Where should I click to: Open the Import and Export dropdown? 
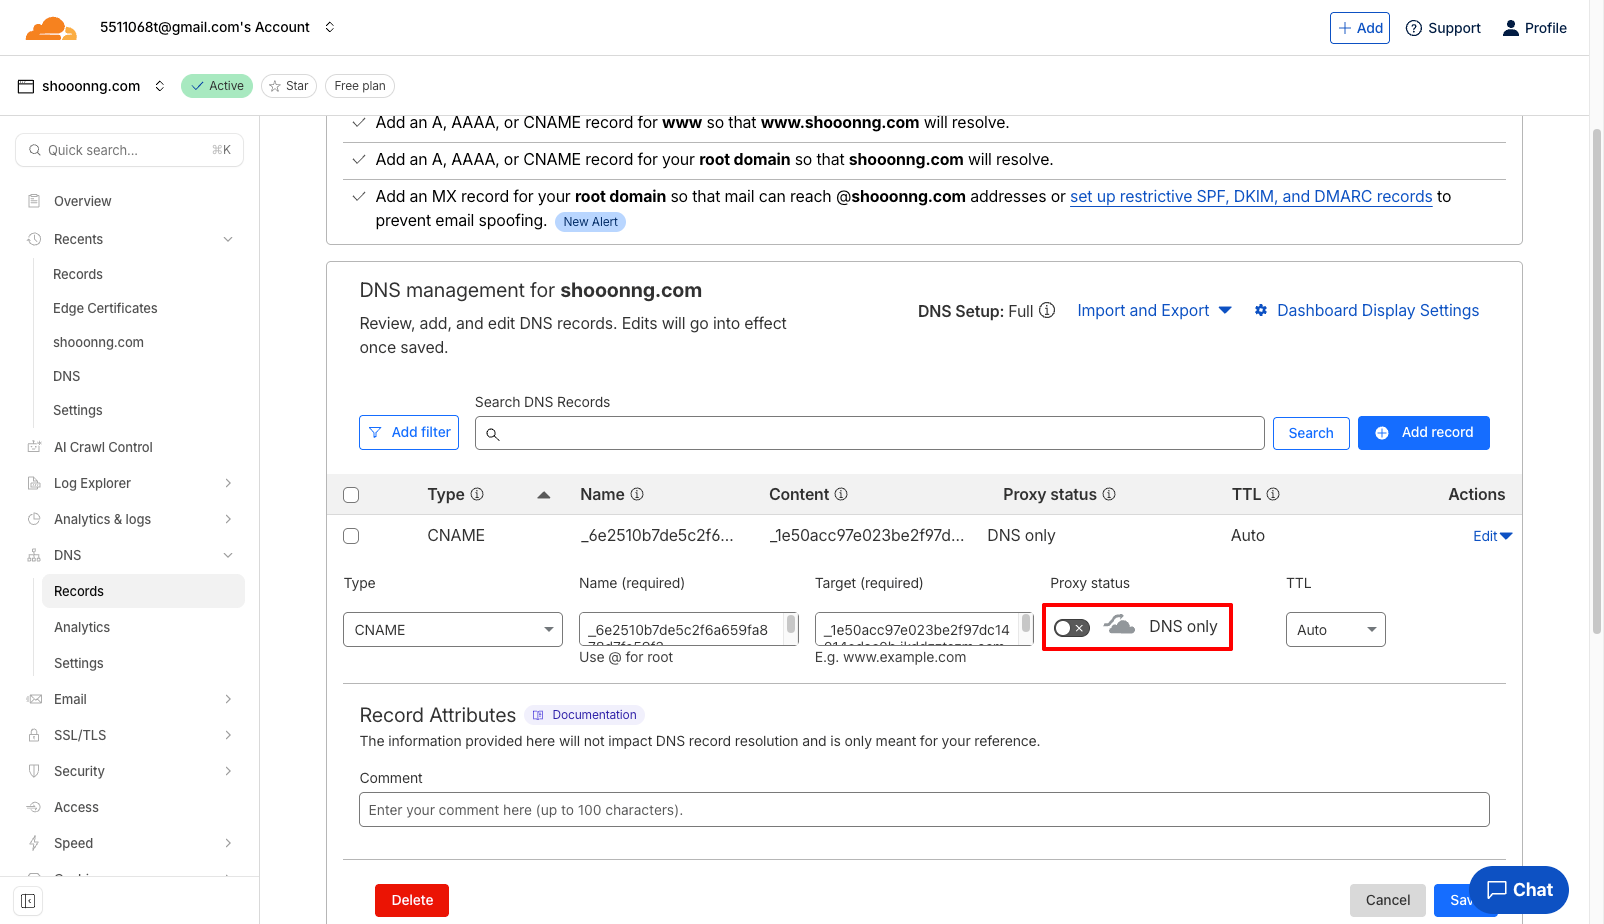pyautogui.click(x=1154, y=311)
